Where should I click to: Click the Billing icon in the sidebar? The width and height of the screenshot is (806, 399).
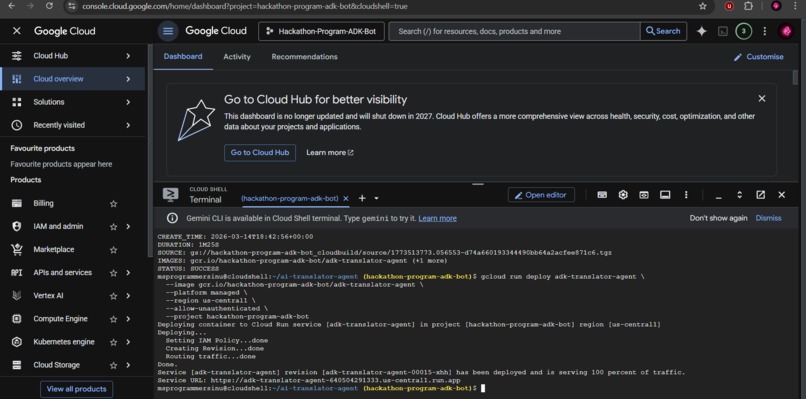tap(16, 203)
